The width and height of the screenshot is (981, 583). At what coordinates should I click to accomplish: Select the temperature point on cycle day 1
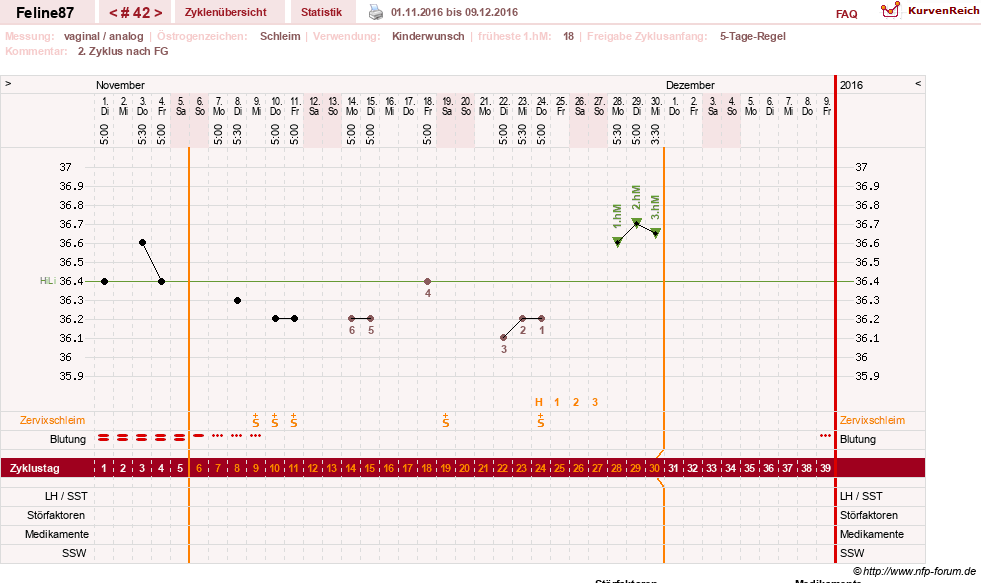(x=104, y=281)
